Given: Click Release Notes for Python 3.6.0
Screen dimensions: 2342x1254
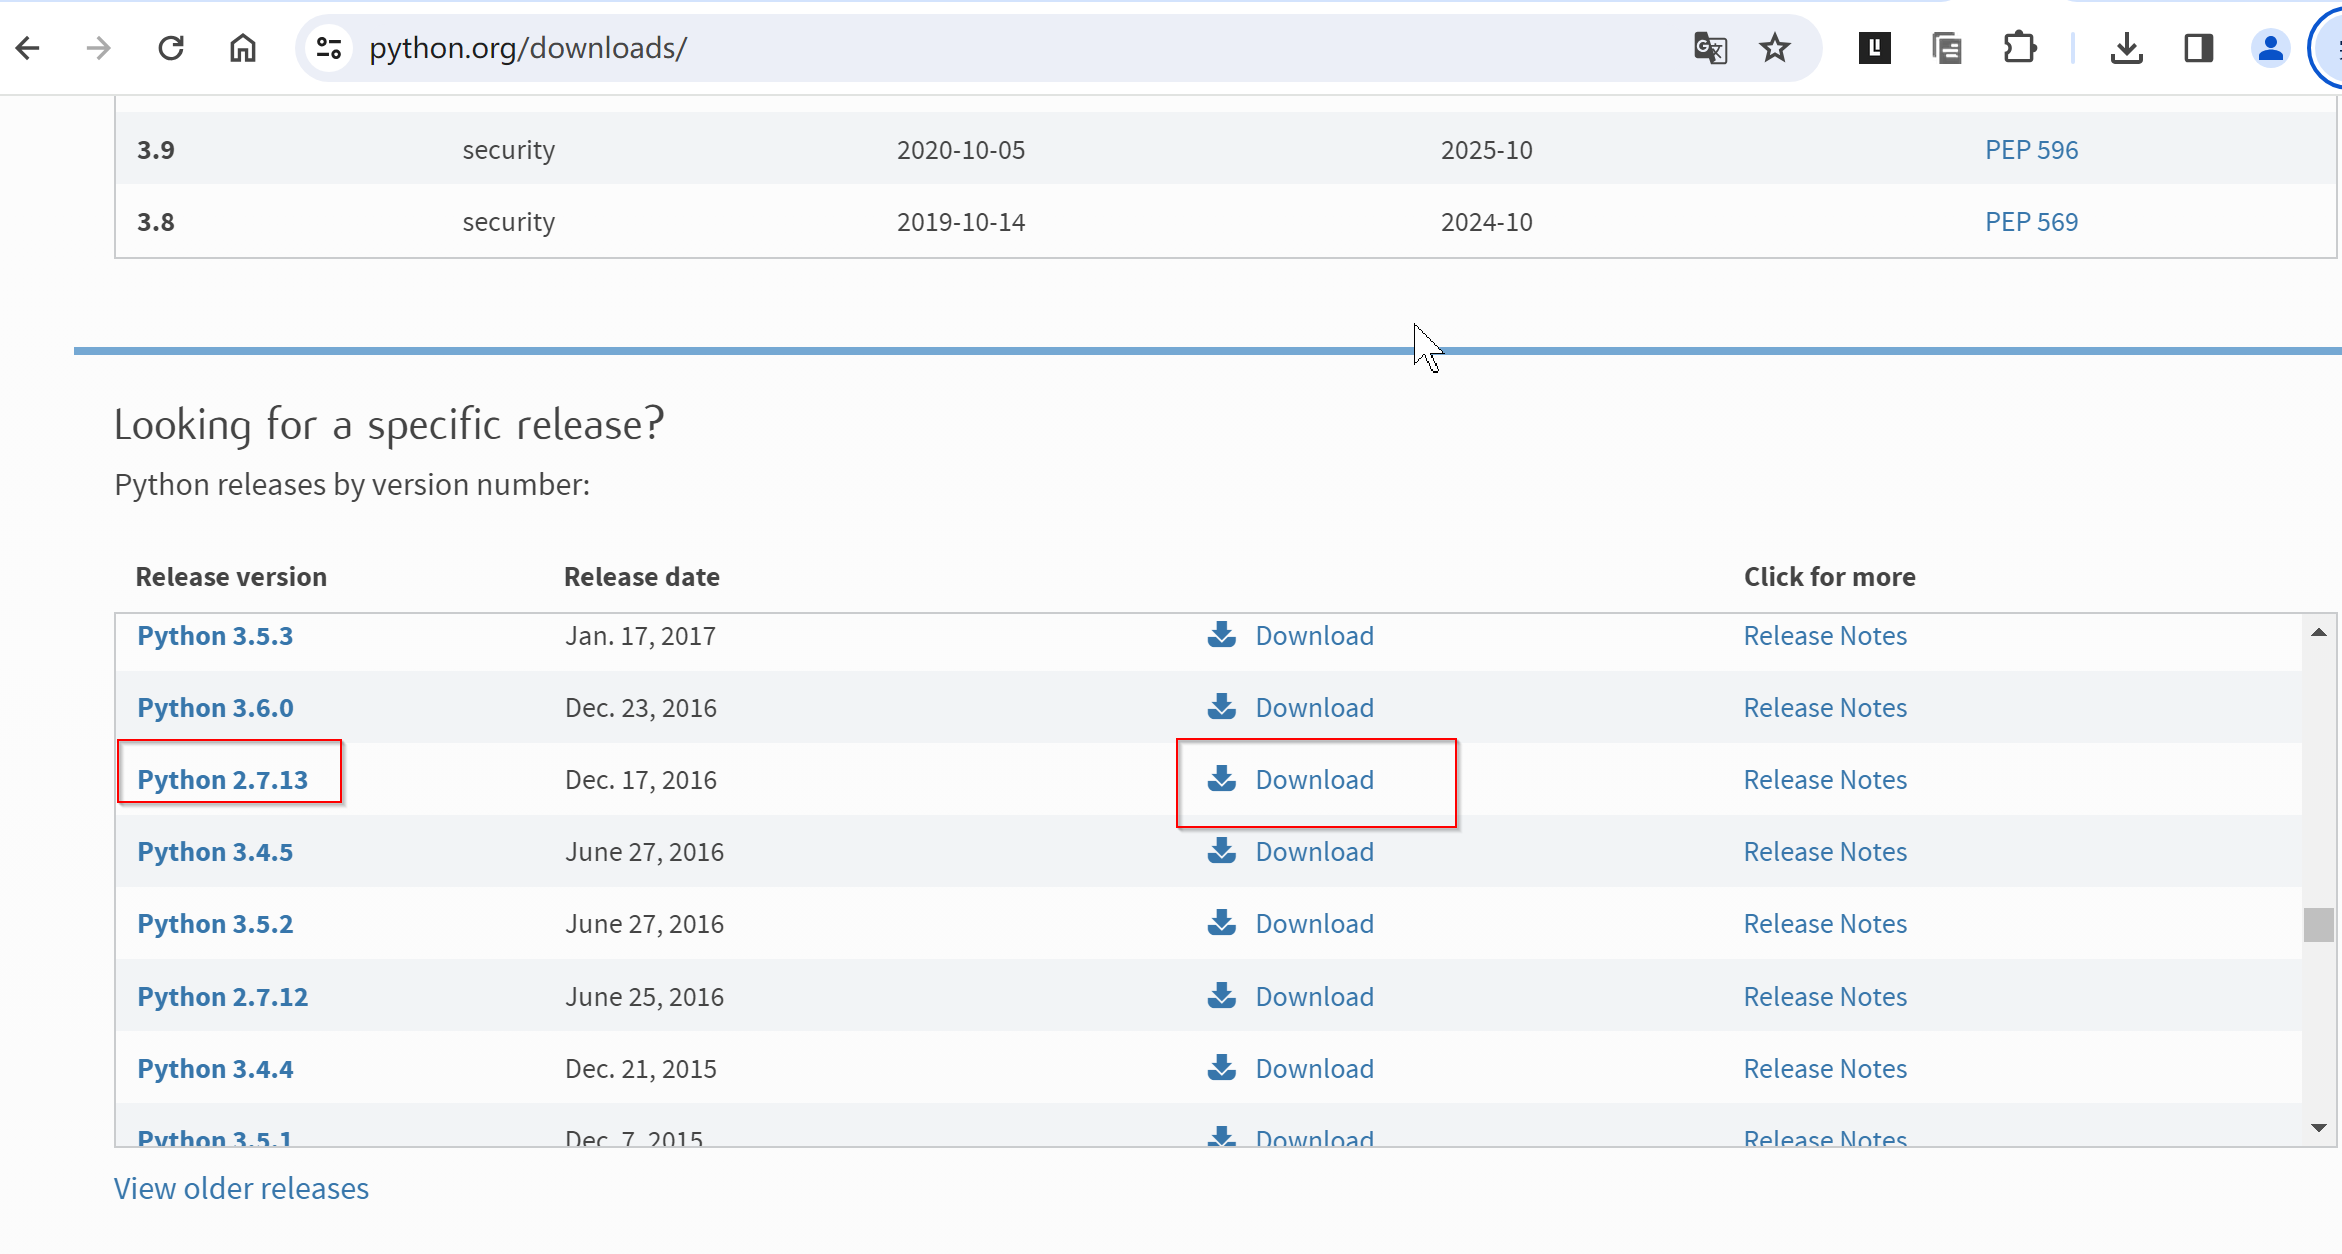Looking at the screenshot, I should click(1825, 708).
